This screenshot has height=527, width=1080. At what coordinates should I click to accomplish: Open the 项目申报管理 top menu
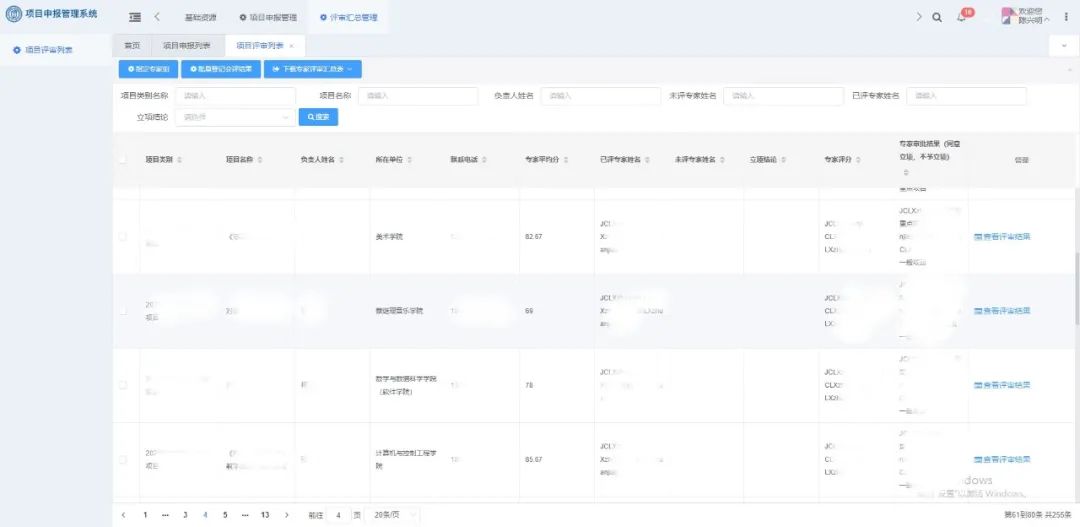click(x=268, y=17)
